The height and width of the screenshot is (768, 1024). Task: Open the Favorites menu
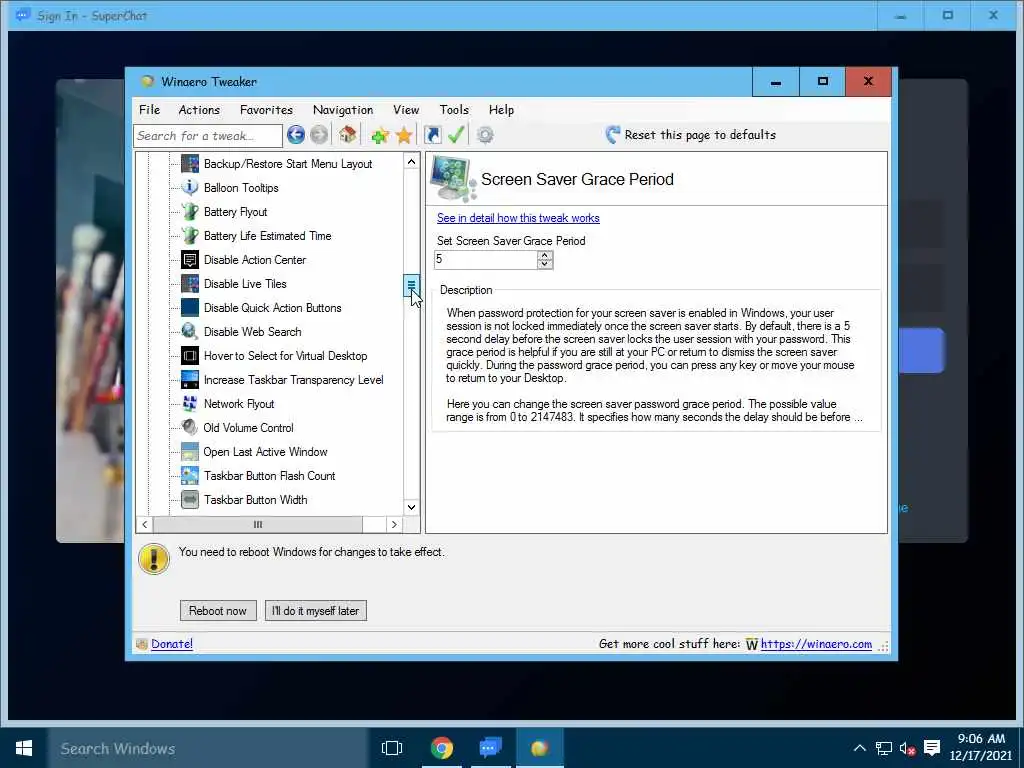pos(266,110)
